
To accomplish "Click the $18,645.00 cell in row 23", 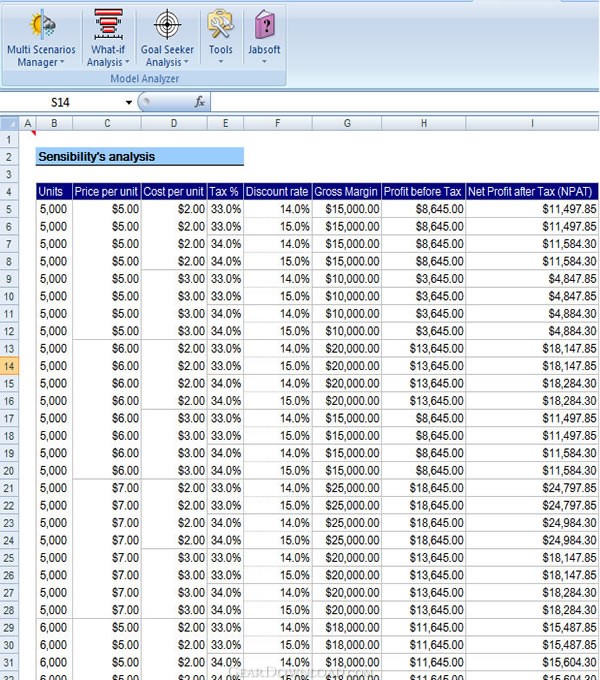I will coord(424,523).
